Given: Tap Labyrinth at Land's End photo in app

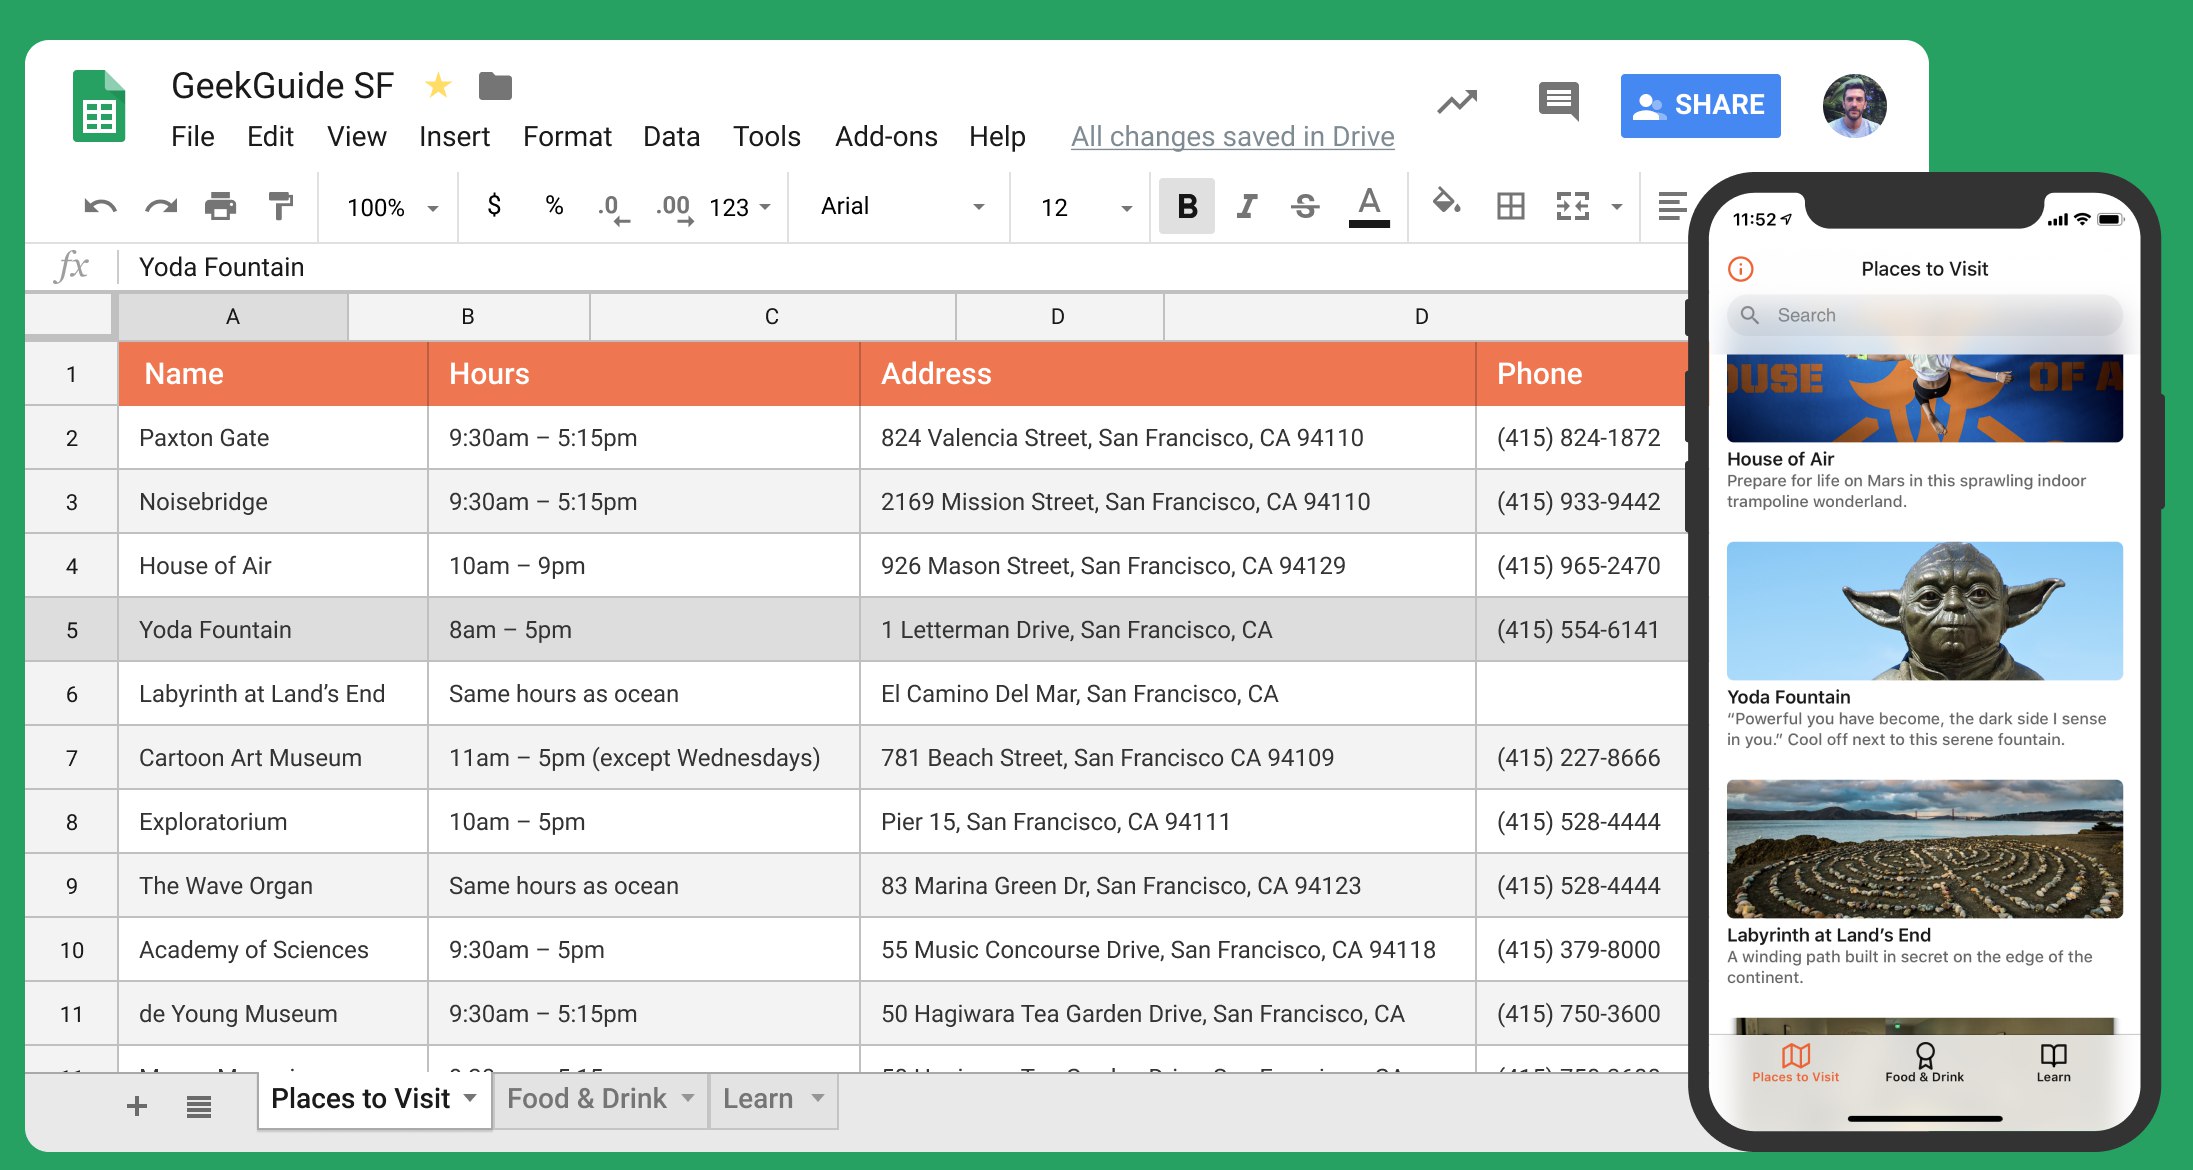Looking at the screenshot, I should (1924, 849).
